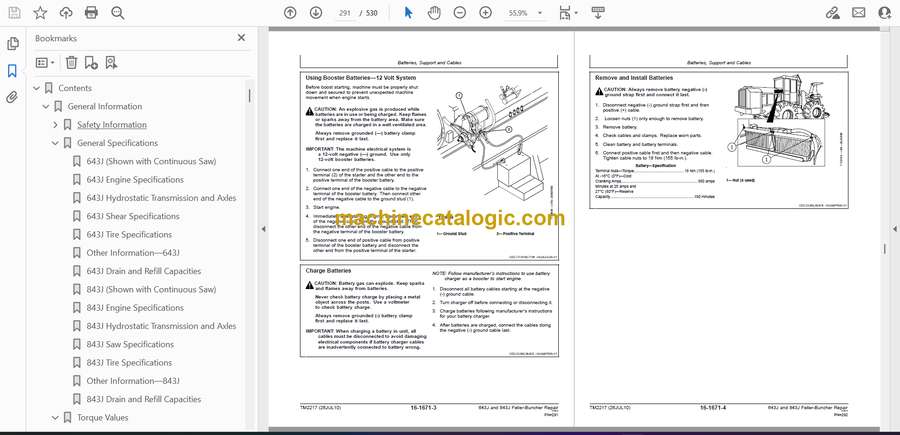Image resolution: width=900 pixels, height=435 pixels.
Task: Open the account sharing icon
Action: (x=885, y=13)
